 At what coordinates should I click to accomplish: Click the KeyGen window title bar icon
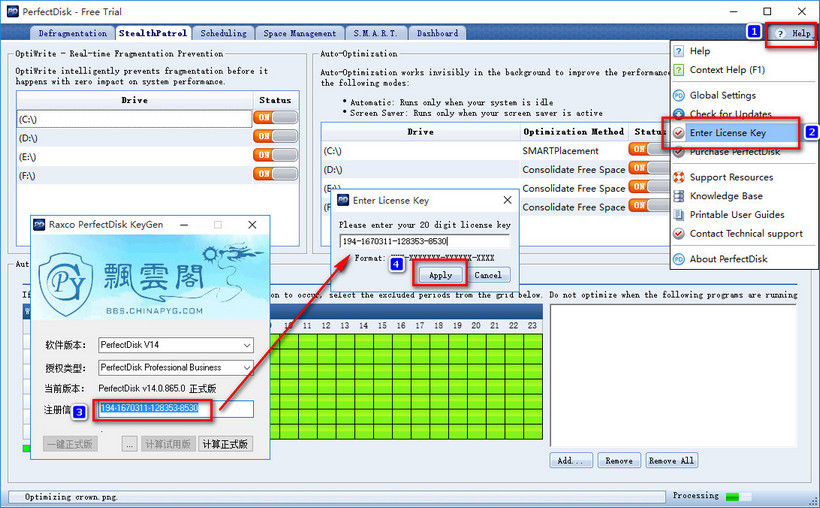tap(39, 225)
